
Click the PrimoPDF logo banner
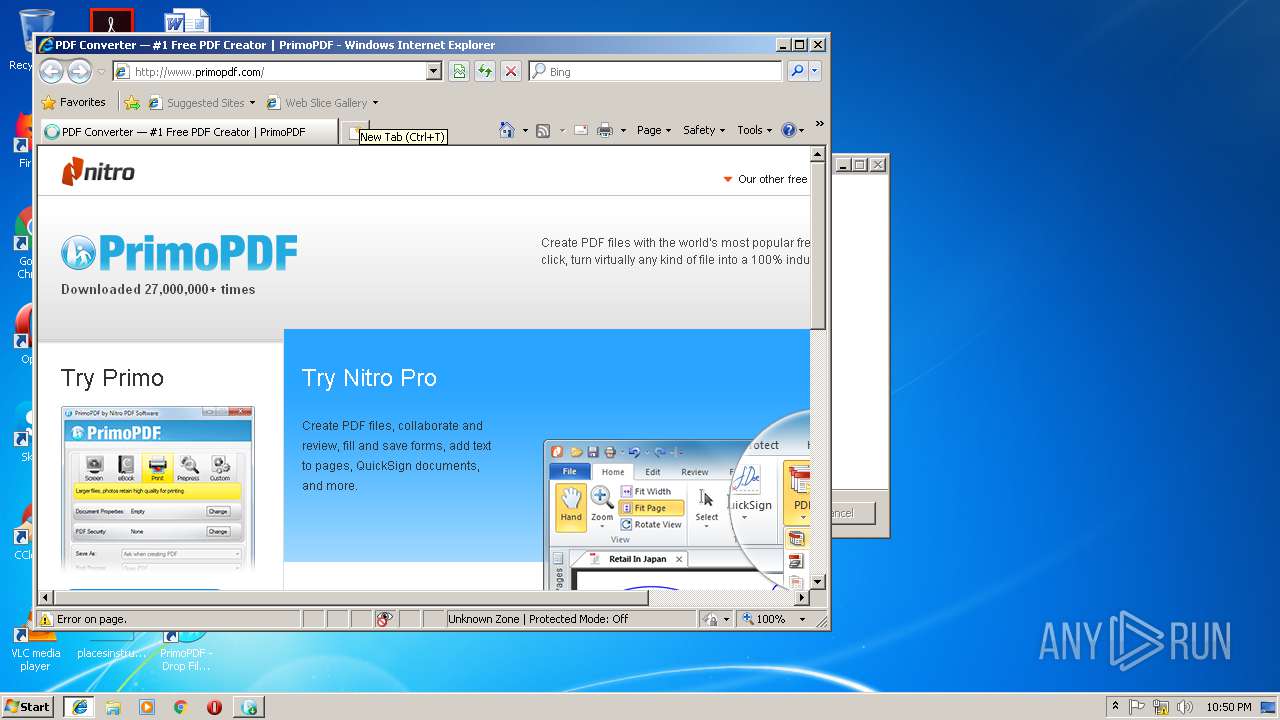179,253
